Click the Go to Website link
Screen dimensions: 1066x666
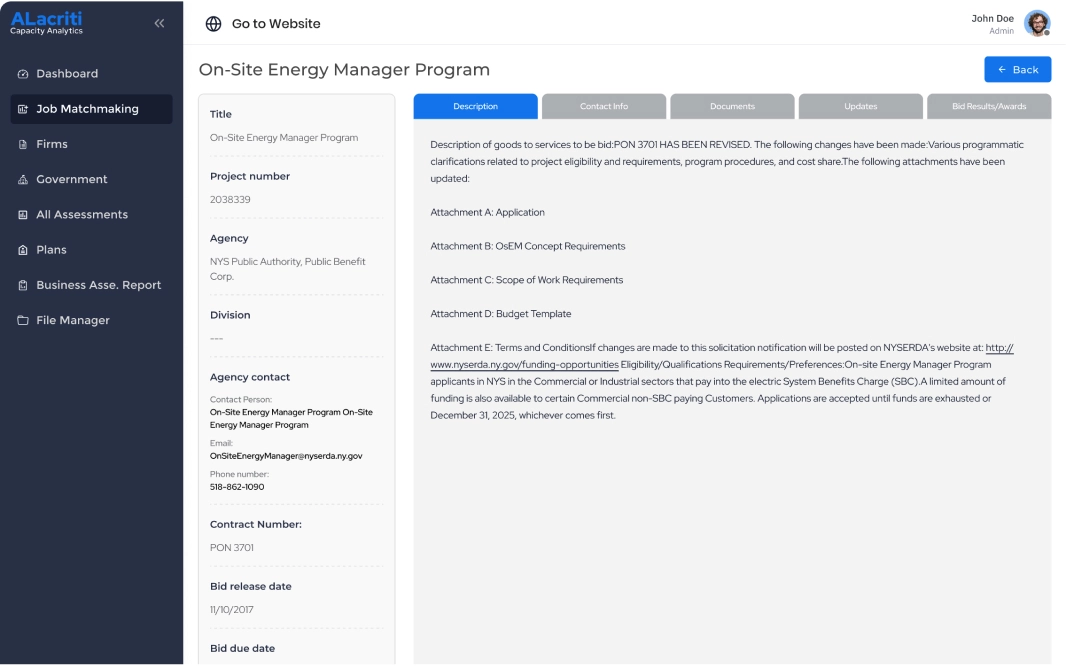pos(276,24)
